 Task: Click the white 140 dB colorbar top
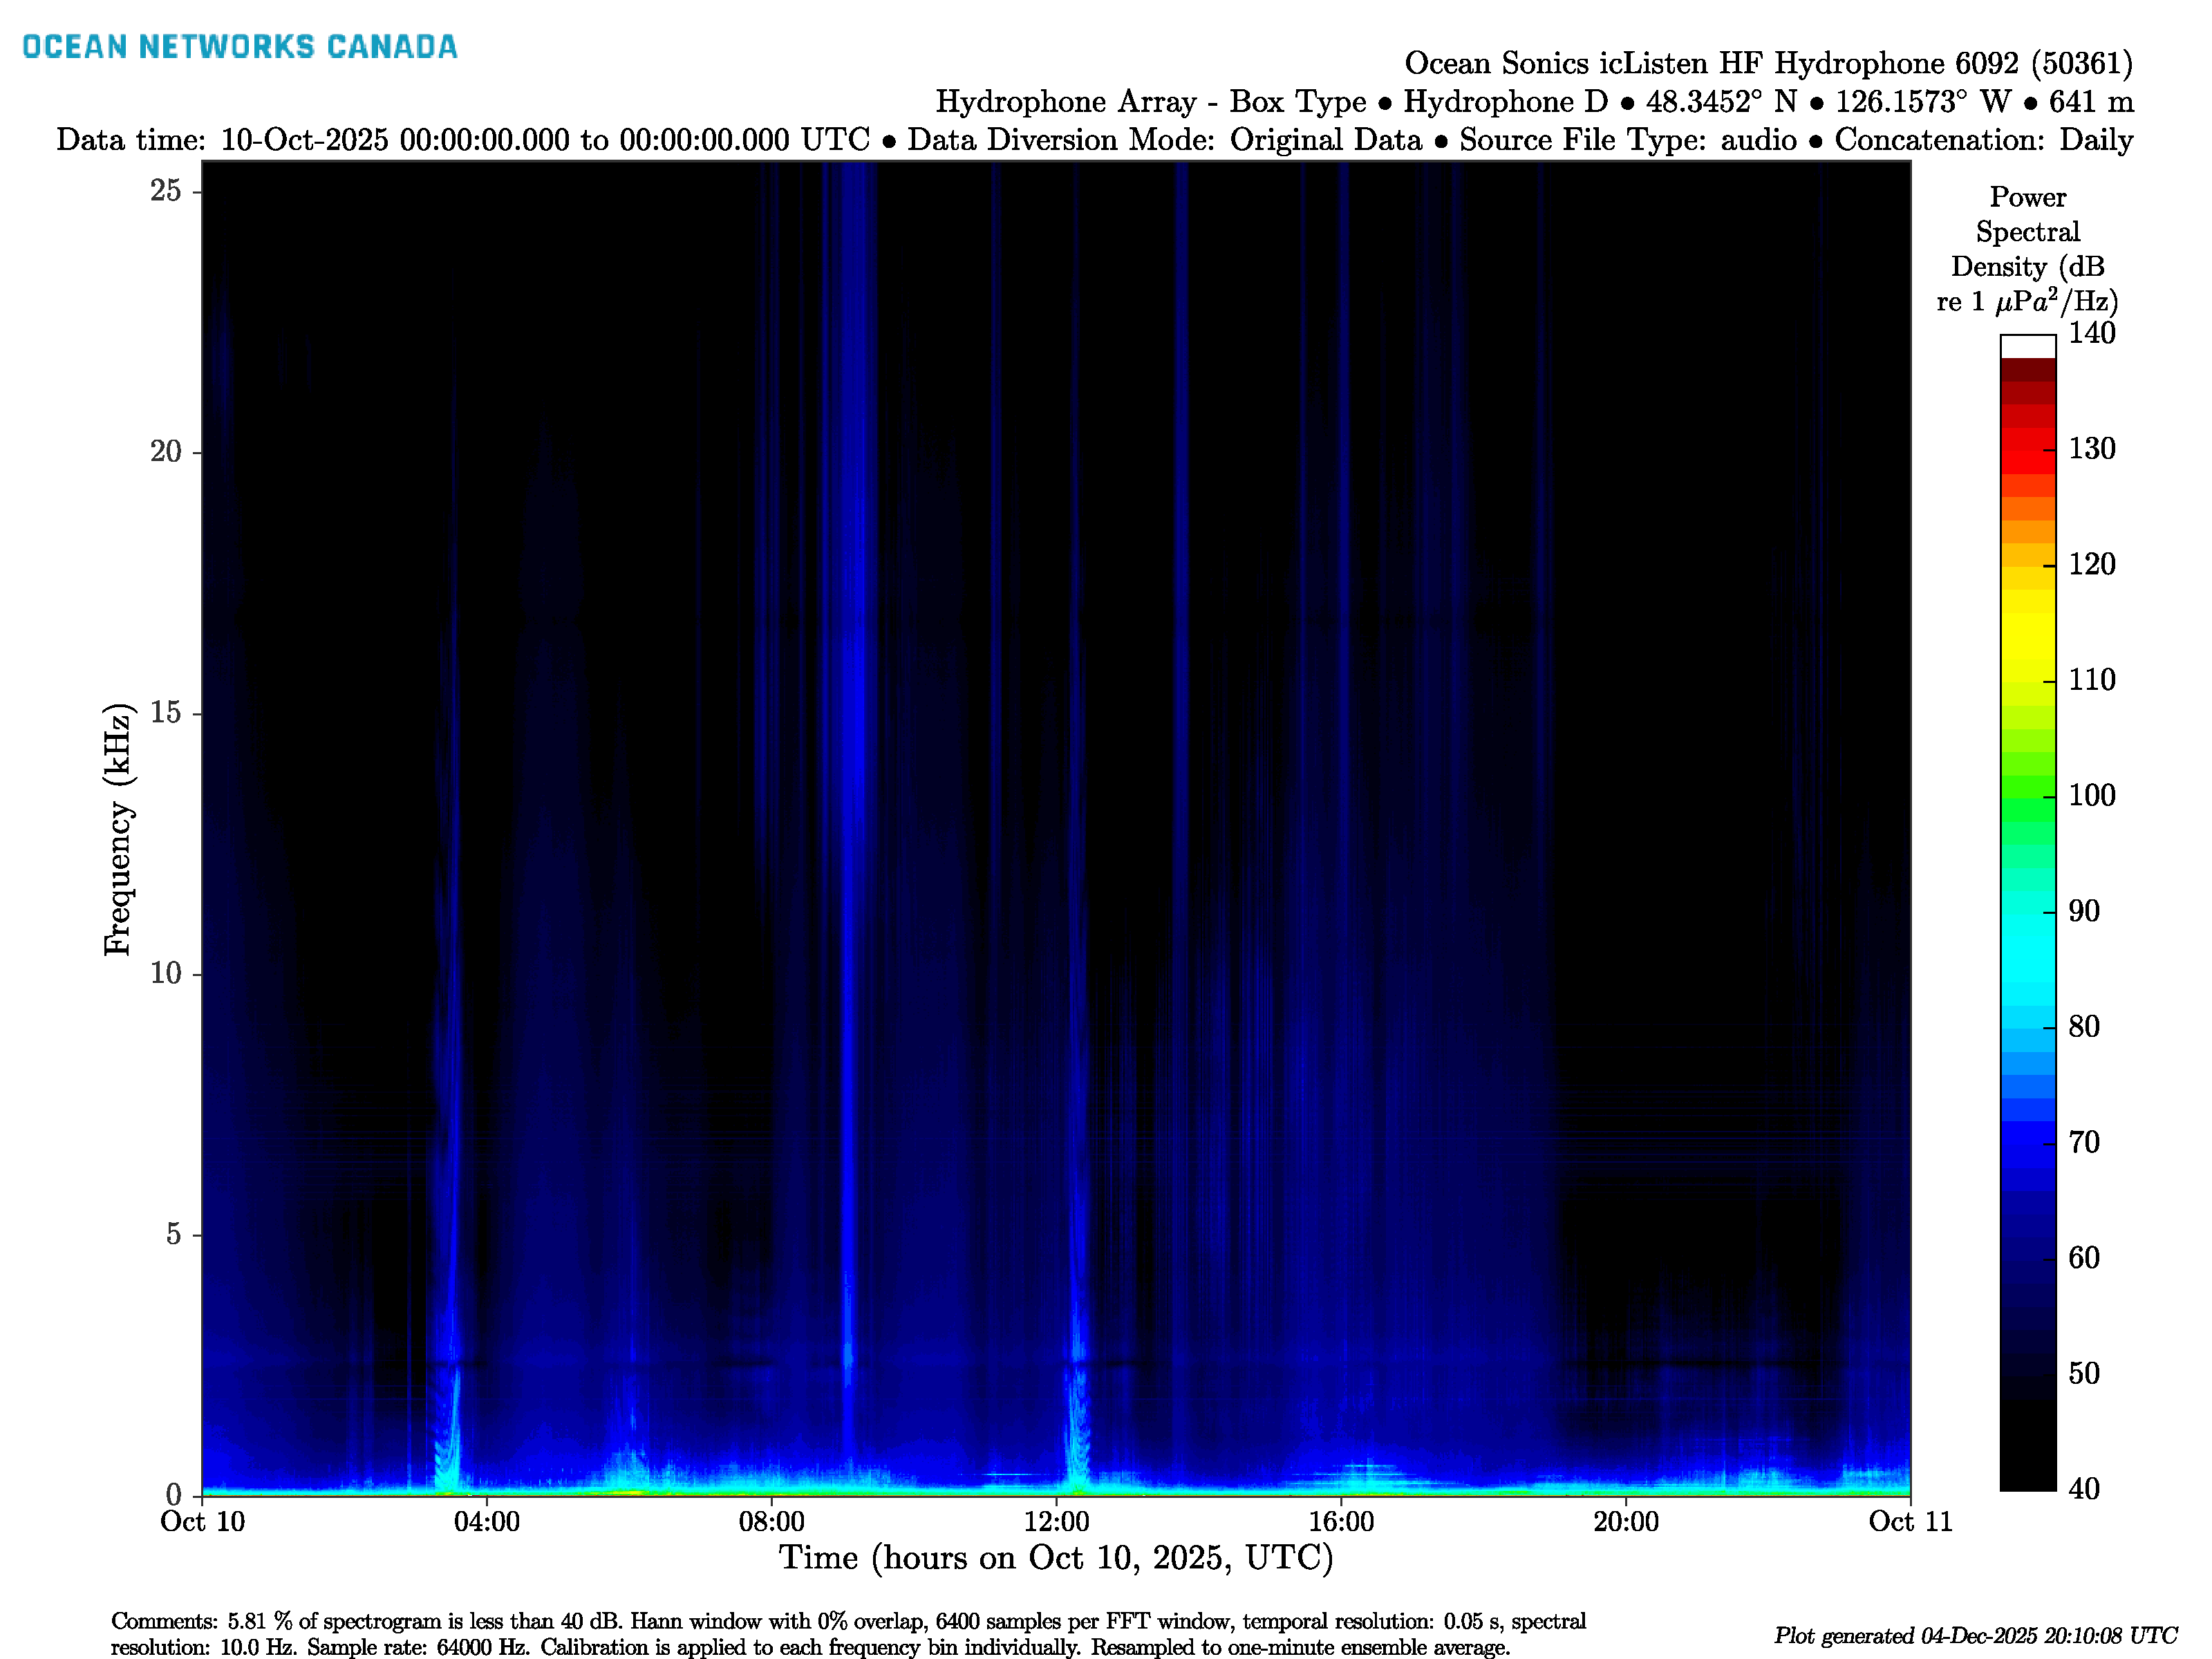pos(2028,346)
